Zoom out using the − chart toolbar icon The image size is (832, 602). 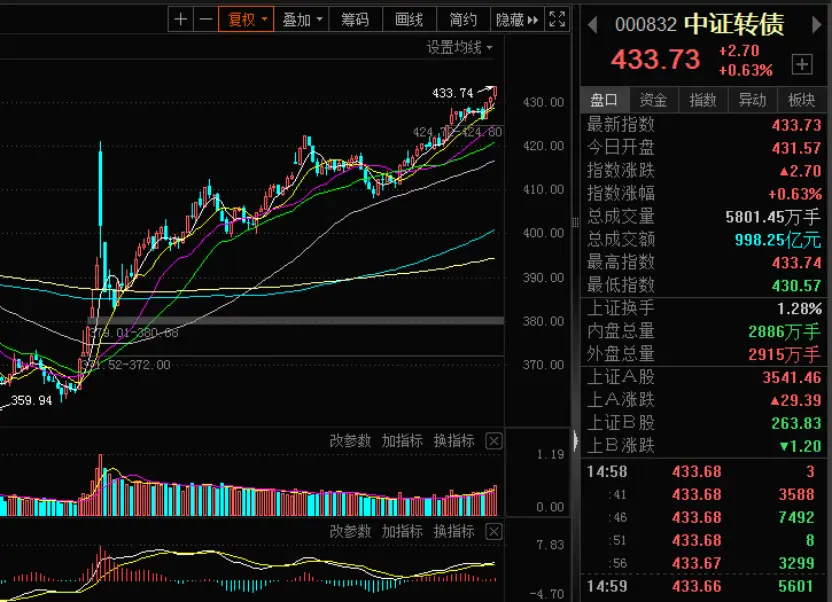pos(205,18)
